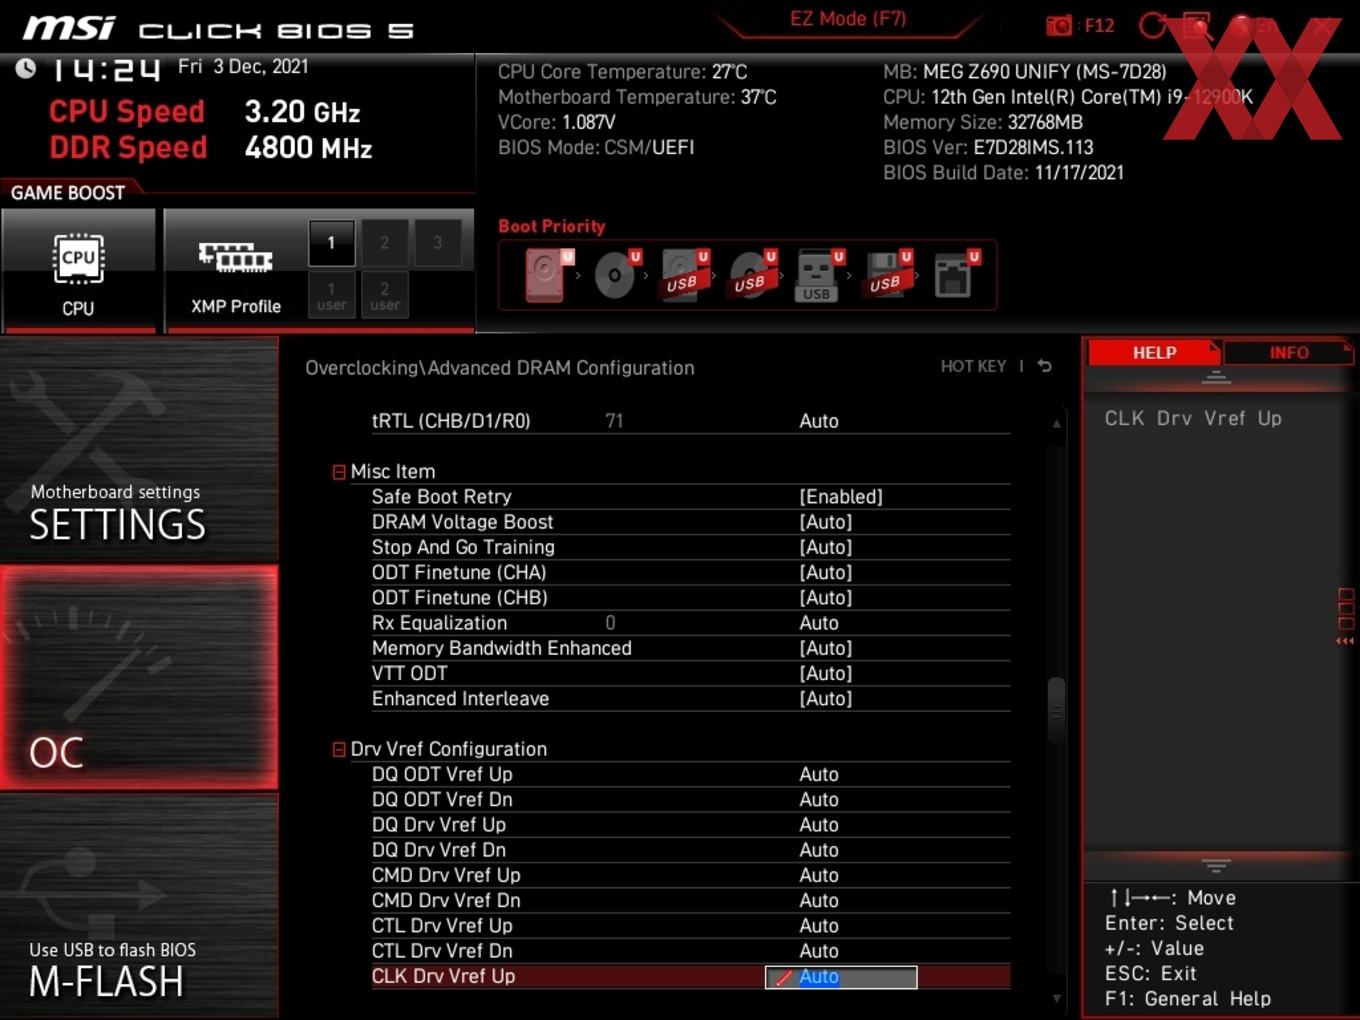
Task: Click the tRTL (CHB/D1/R0) Auto value
Action: coord(819,421)
